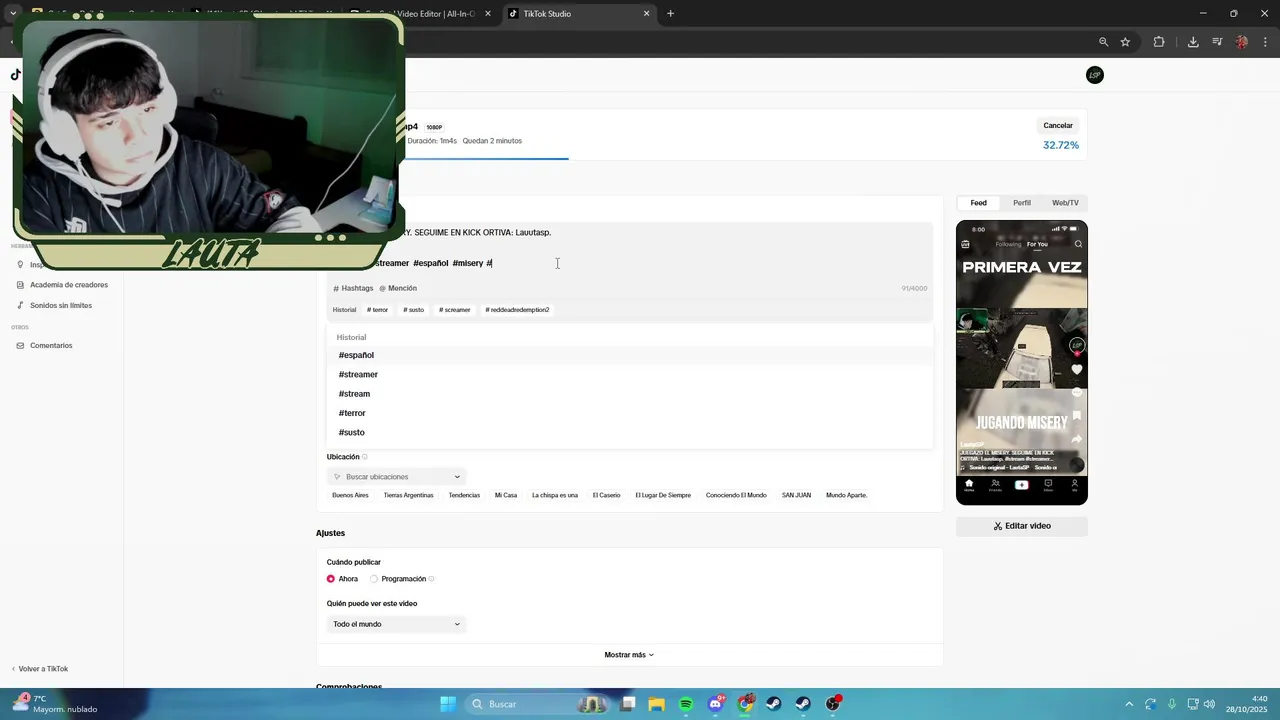Click the LIVE icon in preview top-left
This screenshot has width=1280, height=720.
(x=965, y=244)
